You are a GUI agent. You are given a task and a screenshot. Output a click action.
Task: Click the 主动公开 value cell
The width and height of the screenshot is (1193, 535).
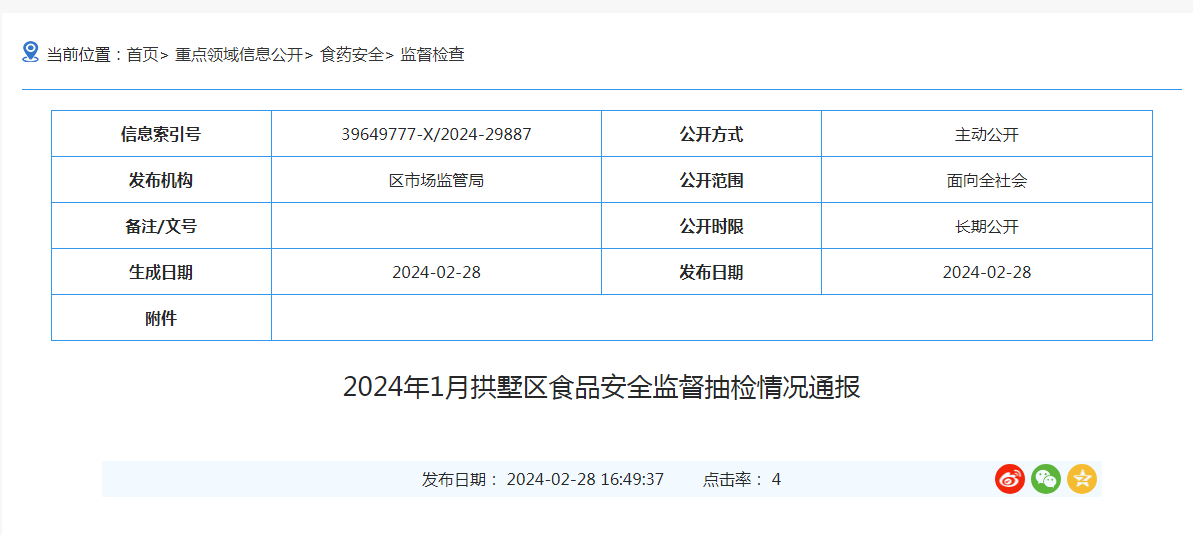pos(987,134)
